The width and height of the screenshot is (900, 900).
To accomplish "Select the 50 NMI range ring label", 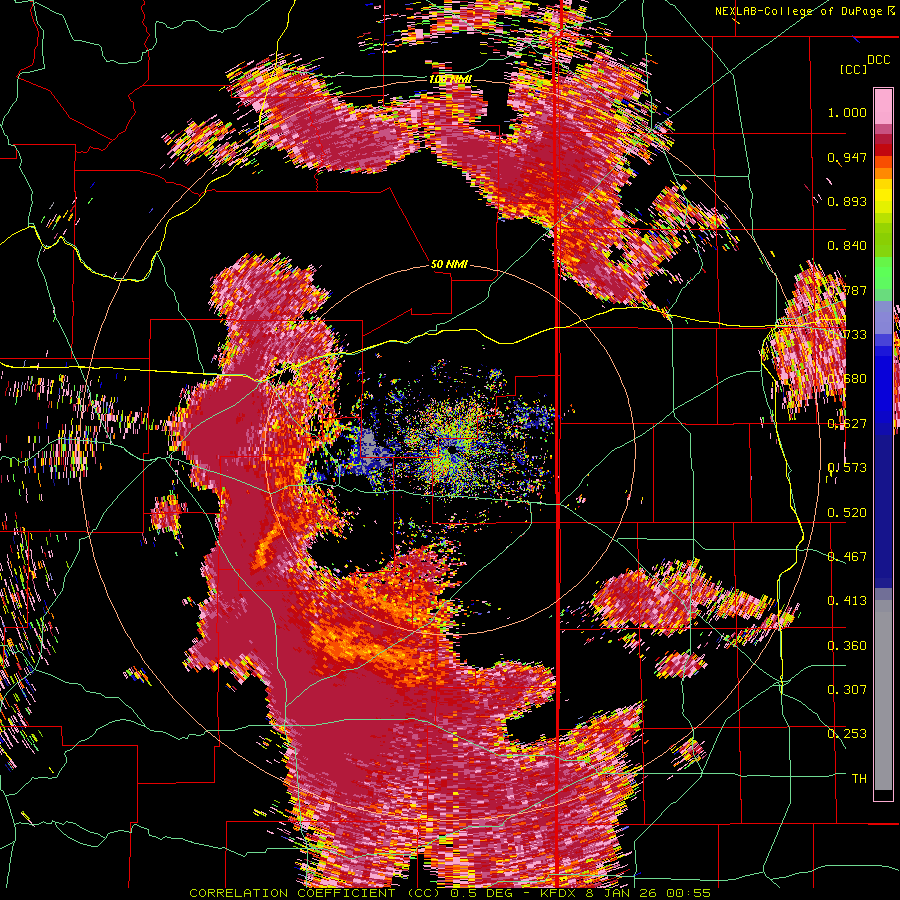I will coord(449,264).
